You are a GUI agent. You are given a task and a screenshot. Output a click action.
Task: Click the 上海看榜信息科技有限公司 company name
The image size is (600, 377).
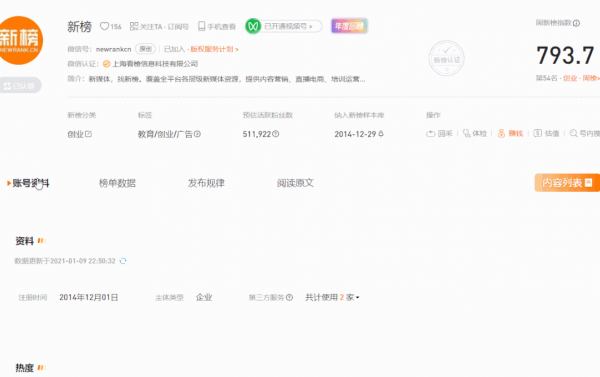click(x=155, y=64)
